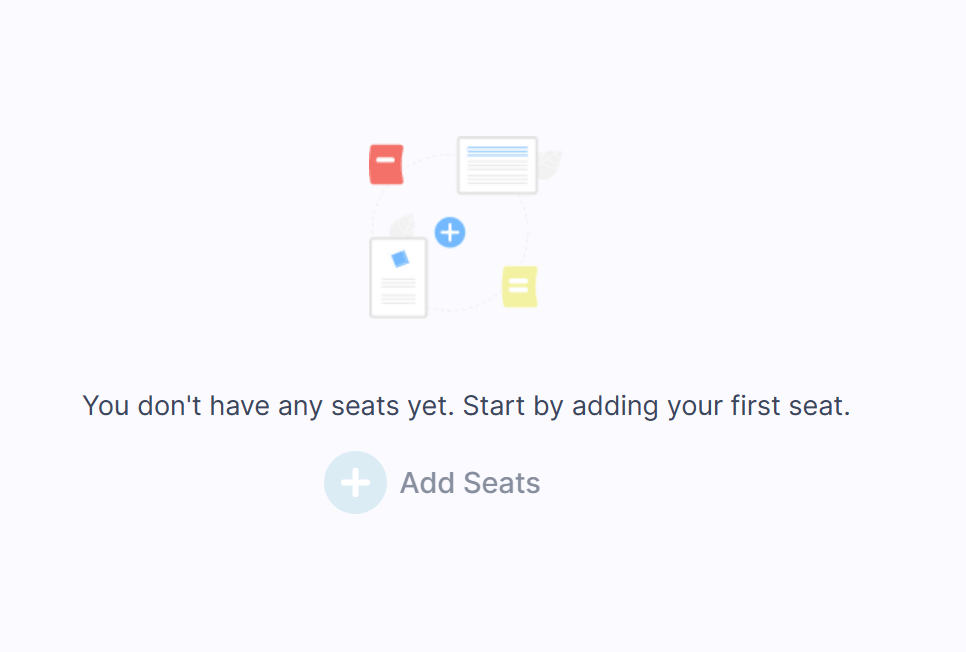
Task: Select the red minus sticky note icon
Action: pos(386,165)
